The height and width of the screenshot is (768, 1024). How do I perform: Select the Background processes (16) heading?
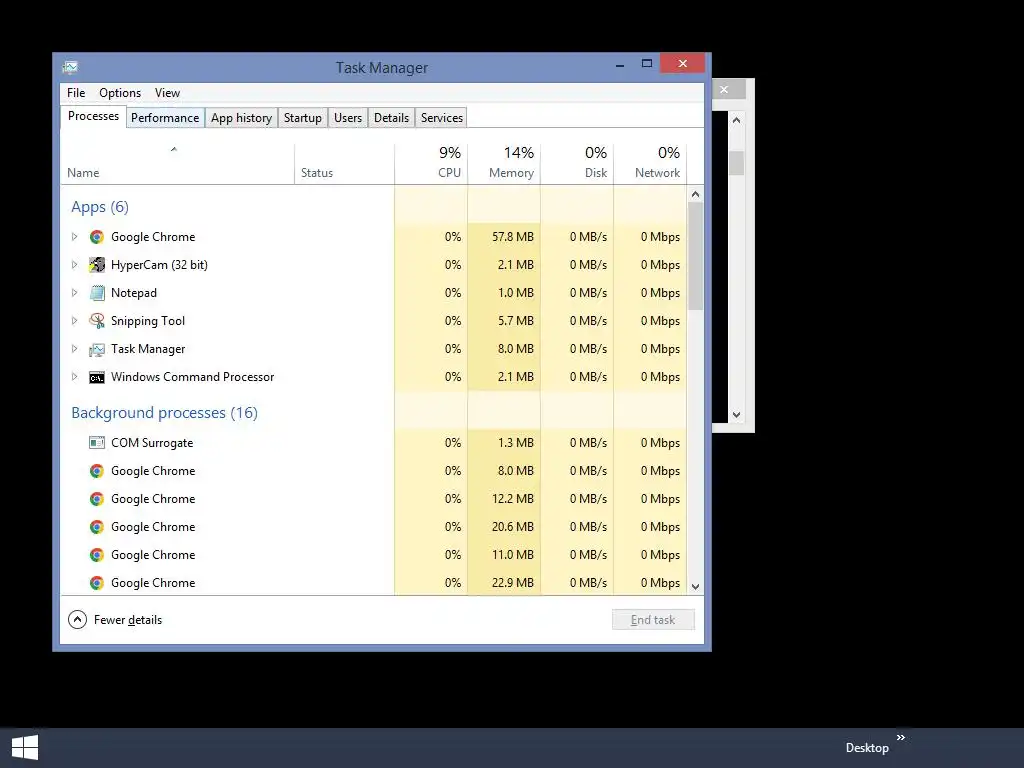pos(165,413)
